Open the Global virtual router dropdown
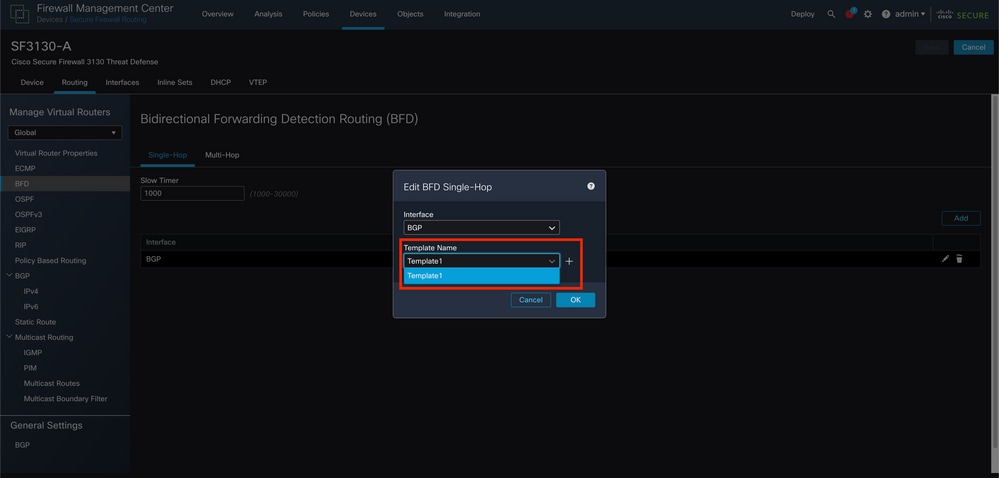Viewport: 999px width, 478px height. pyautogui.click(x=65, y=133)
